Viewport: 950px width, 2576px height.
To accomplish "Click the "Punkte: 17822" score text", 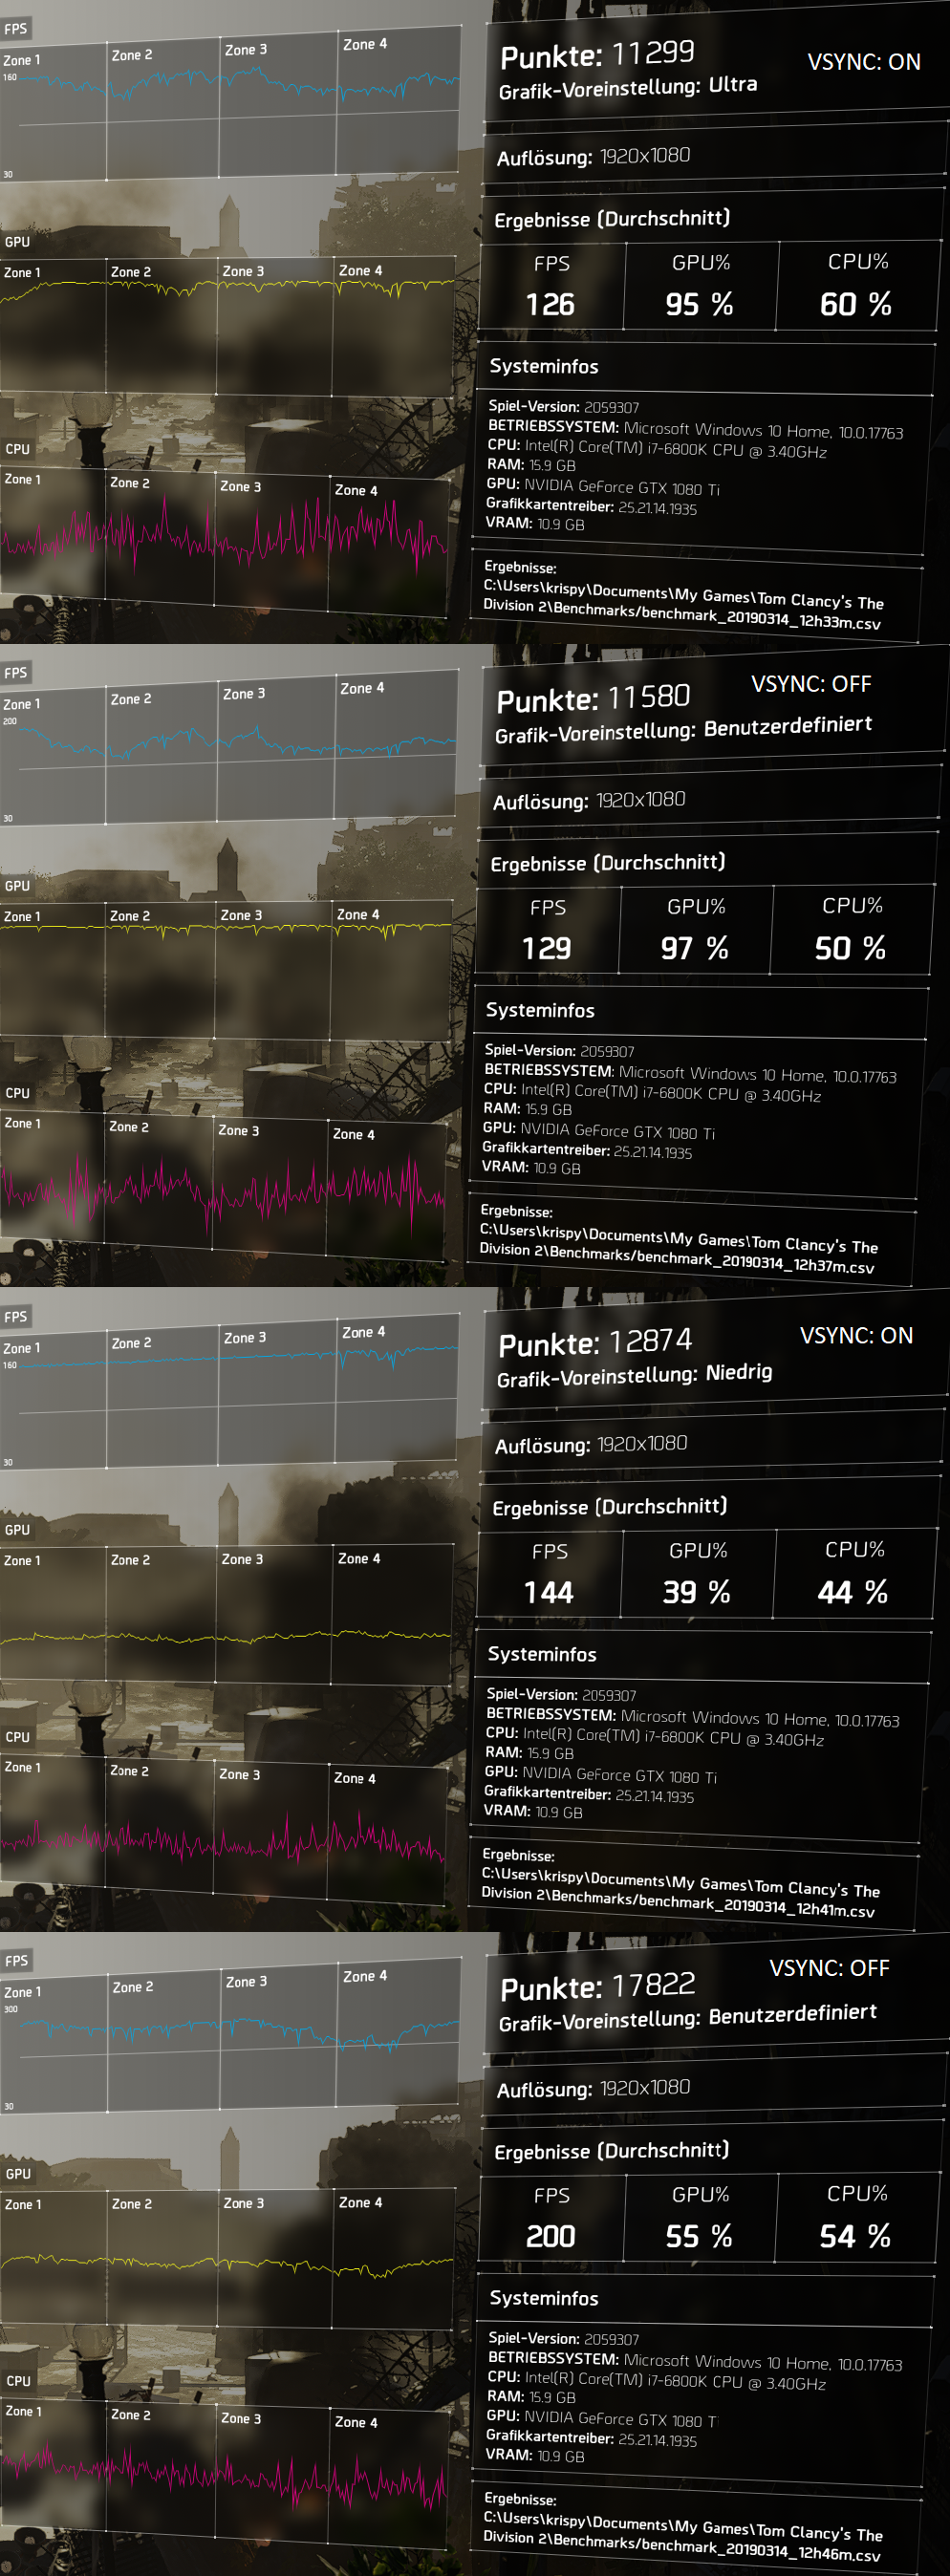I will (x=597, y=1986).
